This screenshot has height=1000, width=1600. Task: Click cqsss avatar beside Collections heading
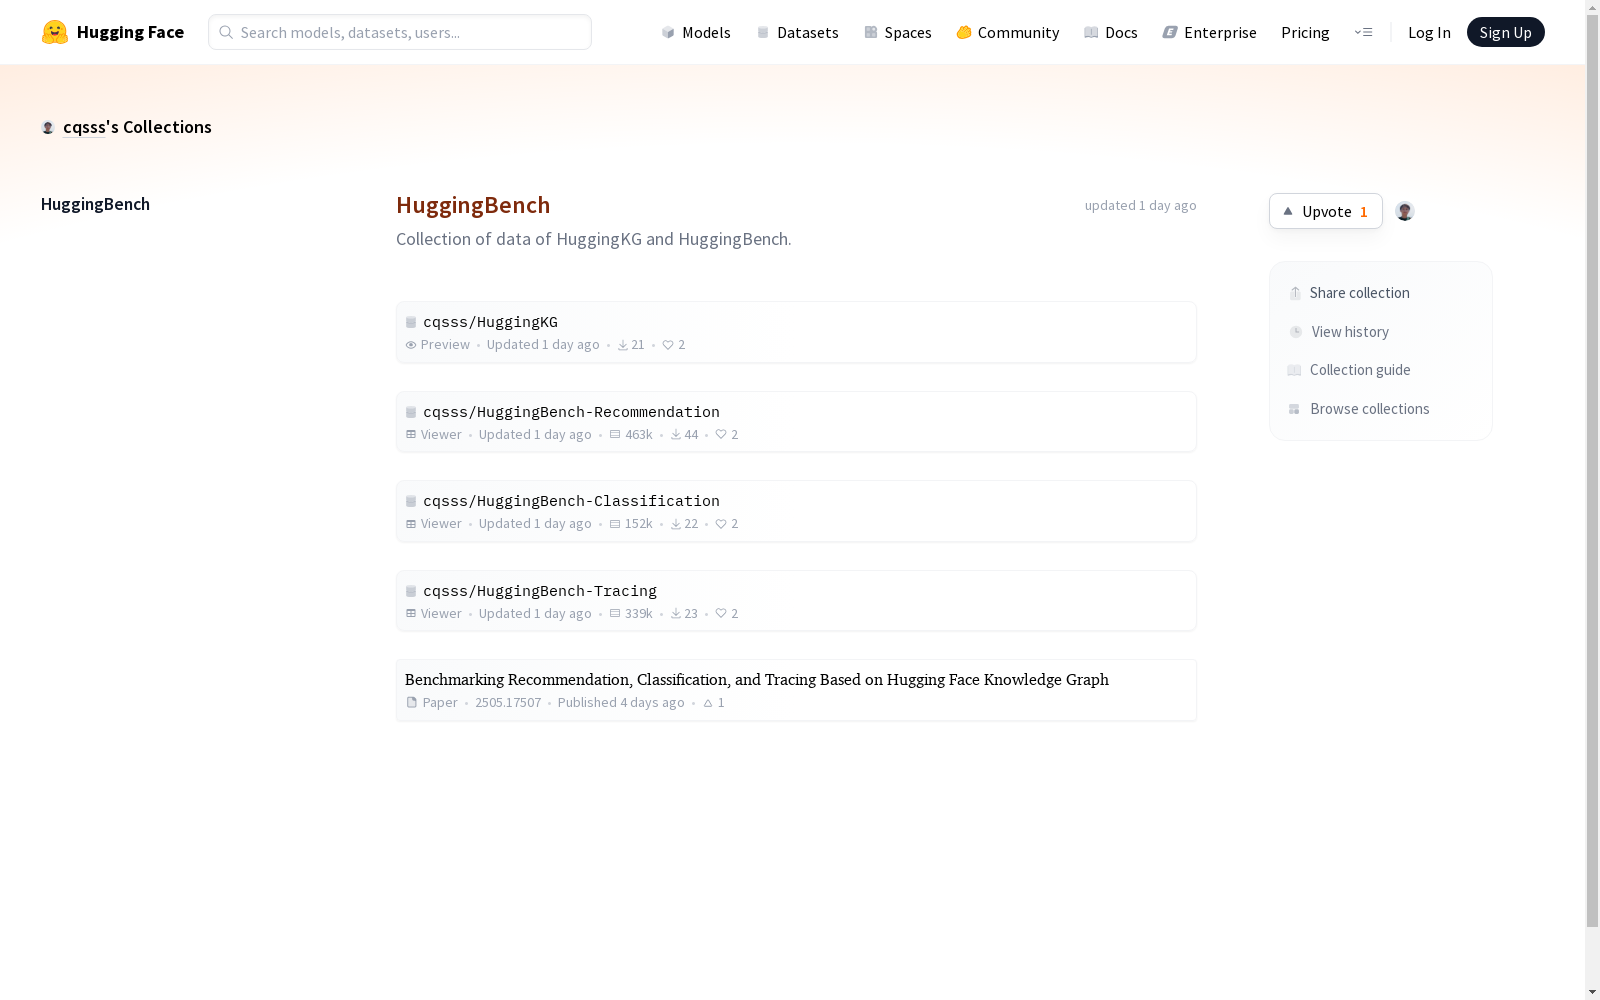coord(48,127)
